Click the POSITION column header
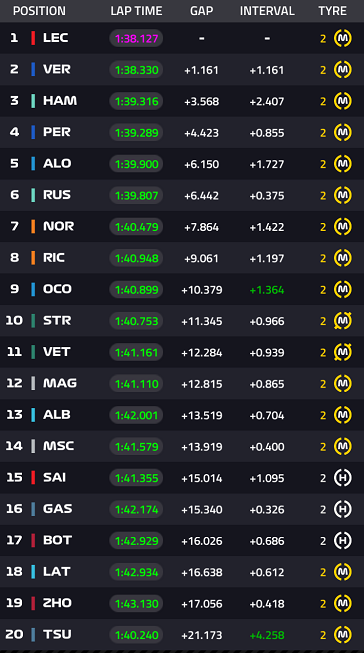Image resolution: width=364 pixels, height=653 pixels. [39, 11]
